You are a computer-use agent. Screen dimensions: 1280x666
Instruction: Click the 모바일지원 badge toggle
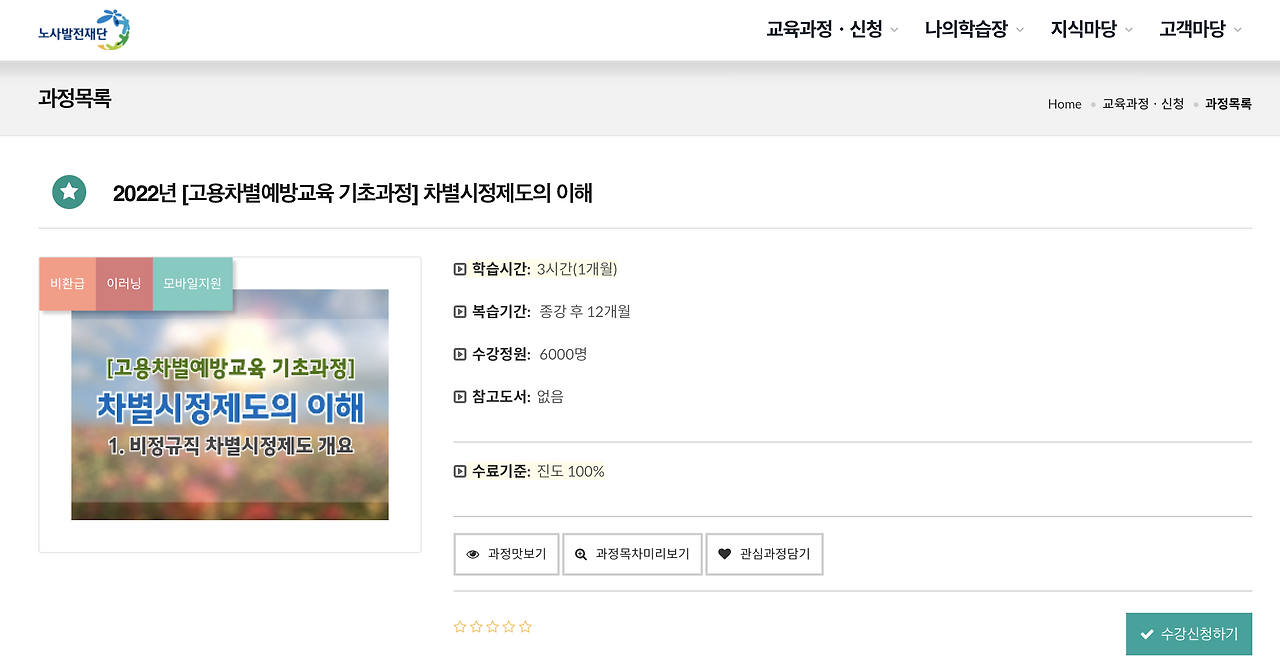192,283
